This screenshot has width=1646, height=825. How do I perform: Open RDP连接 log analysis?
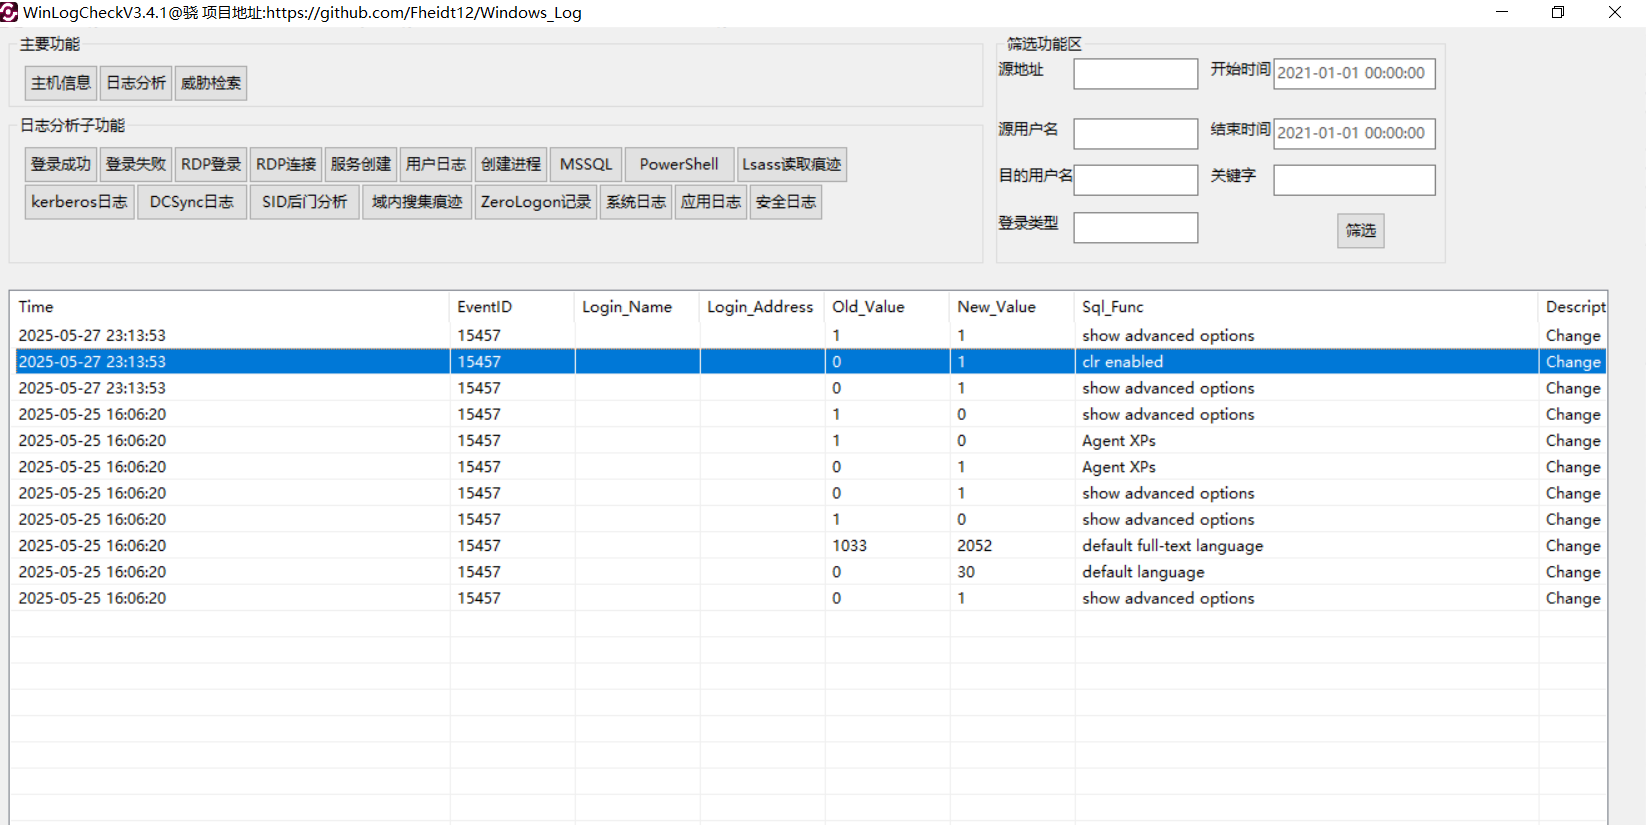(286, 164)
